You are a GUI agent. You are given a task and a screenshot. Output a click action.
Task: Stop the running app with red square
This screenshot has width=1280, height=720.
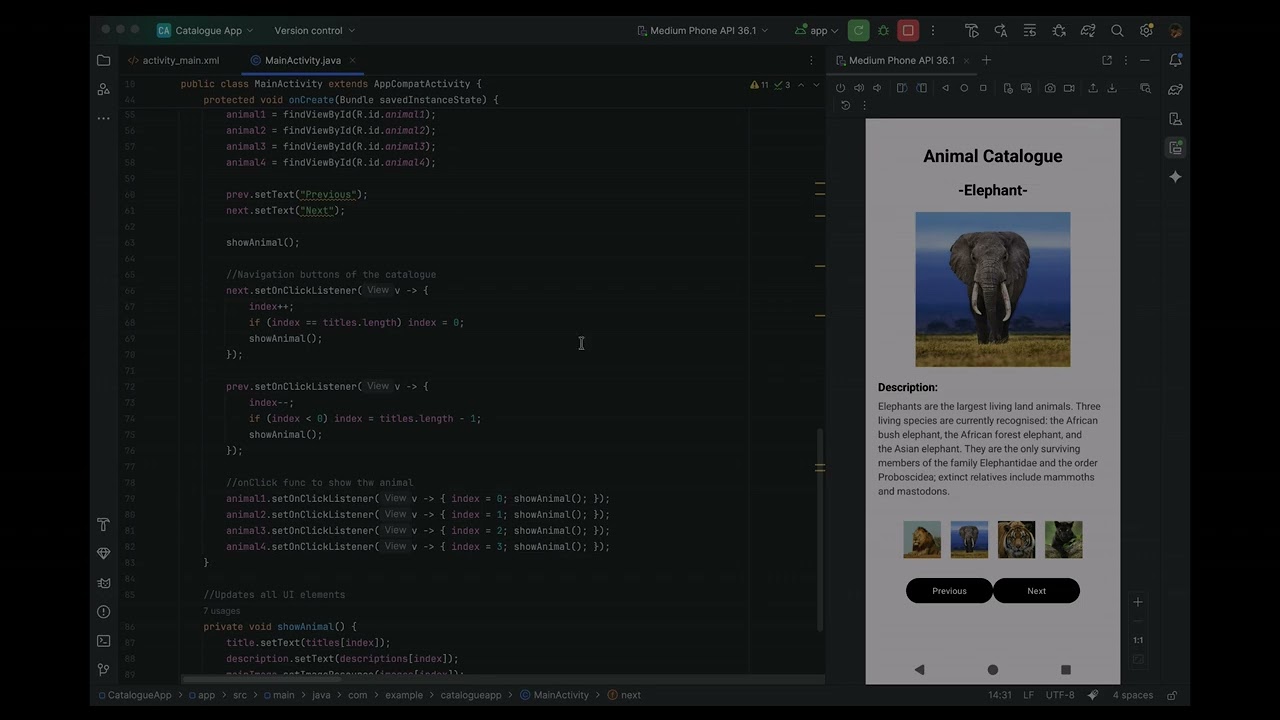(x=908, y=31)
